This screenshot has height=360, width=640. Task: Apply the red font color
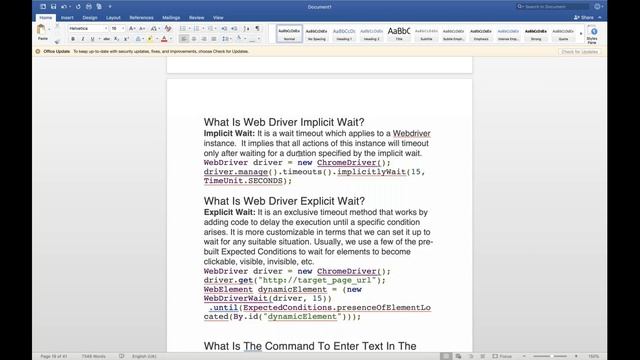(x=164, y=39)
